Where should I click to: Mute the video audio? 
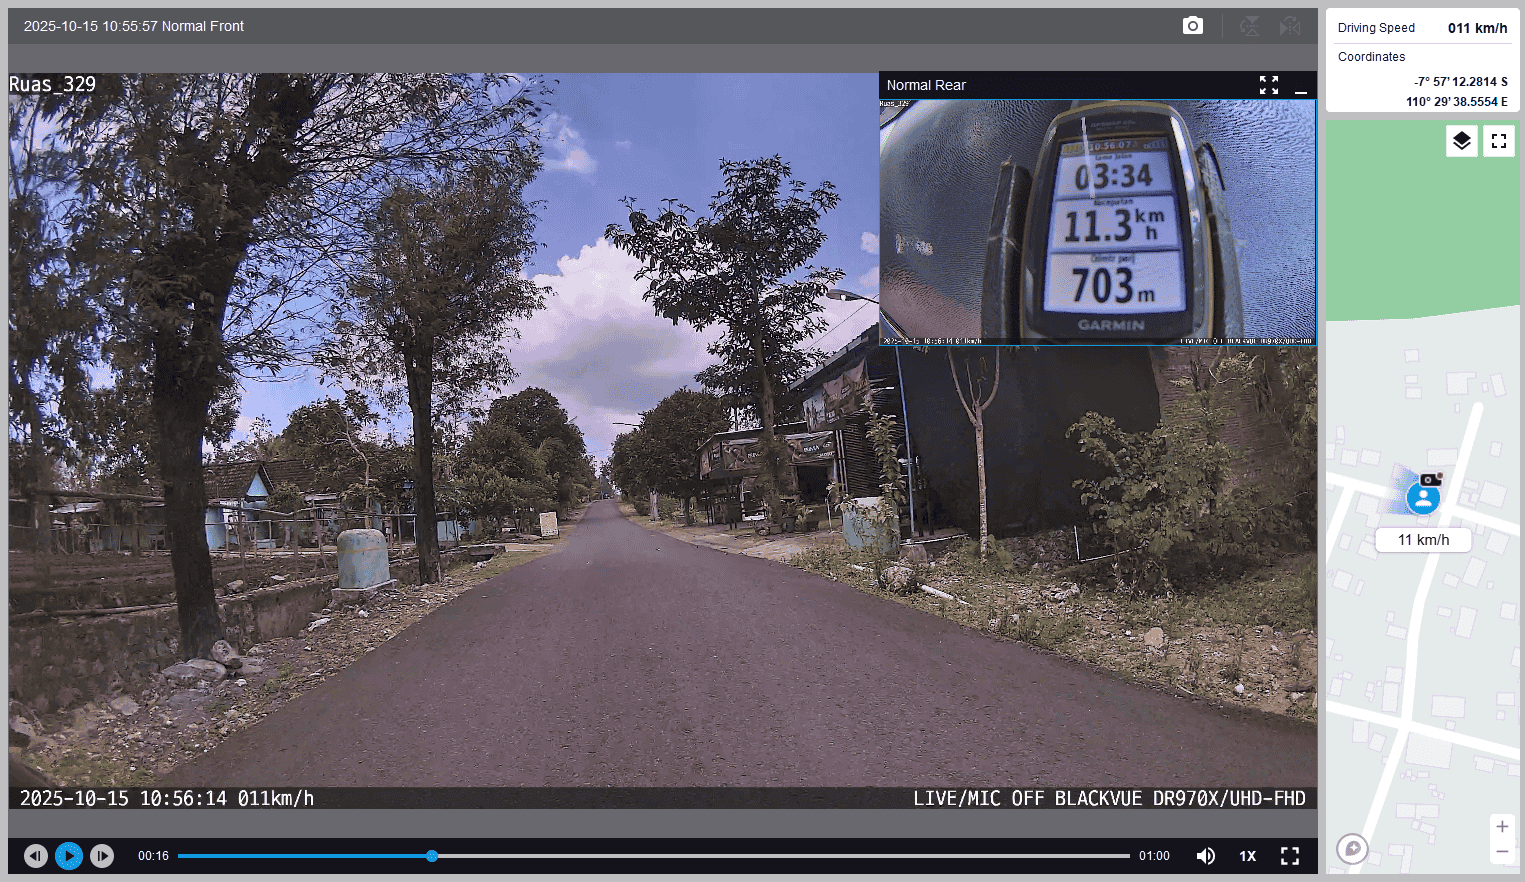coord(1206,856)
